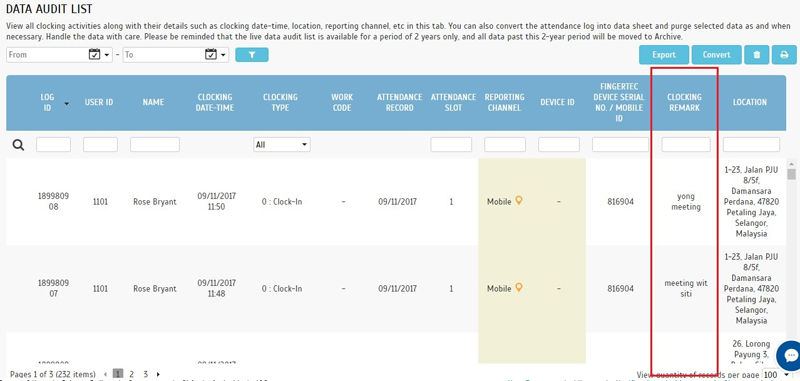
Task: Open the From date calendar icon
Action: (x=94, y=54)
